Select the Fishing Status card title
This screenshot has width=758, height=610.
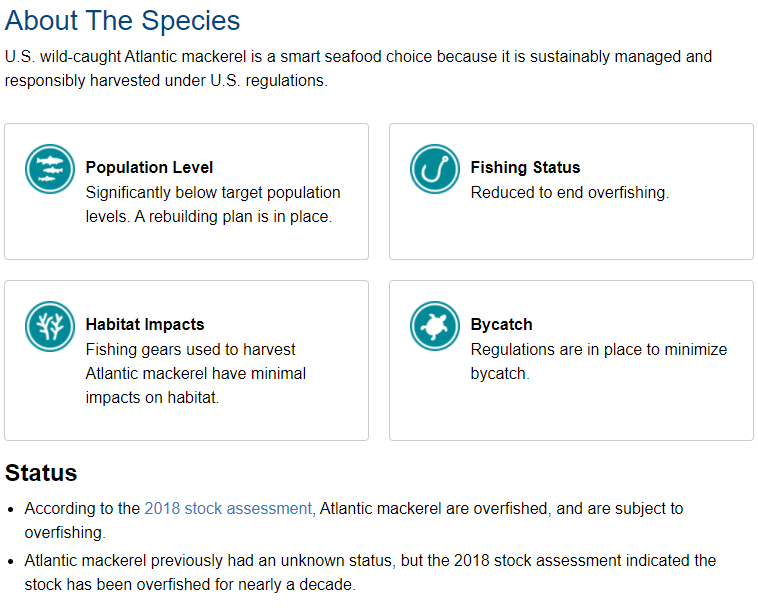525,167
